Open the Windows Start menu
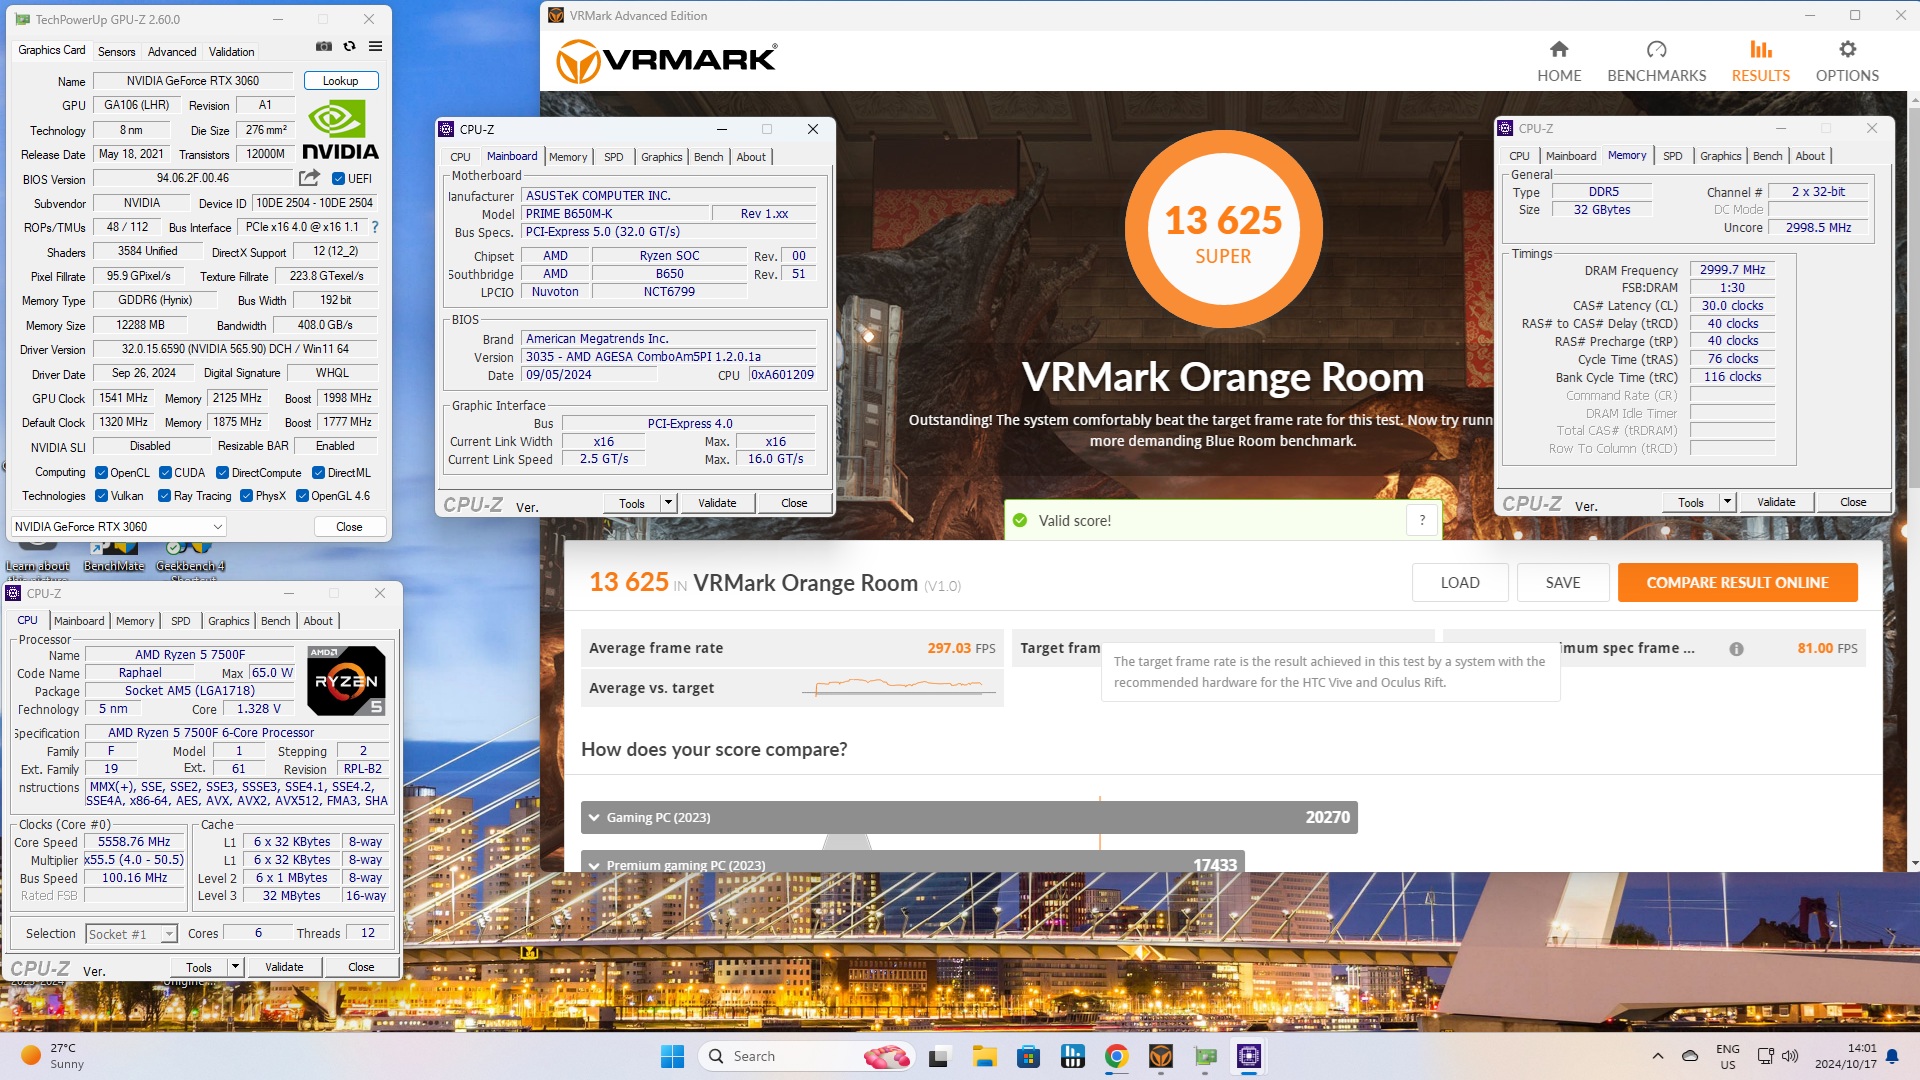Image resolution: width=1920 pixels, height=1080 pixels. (672, 1056)
